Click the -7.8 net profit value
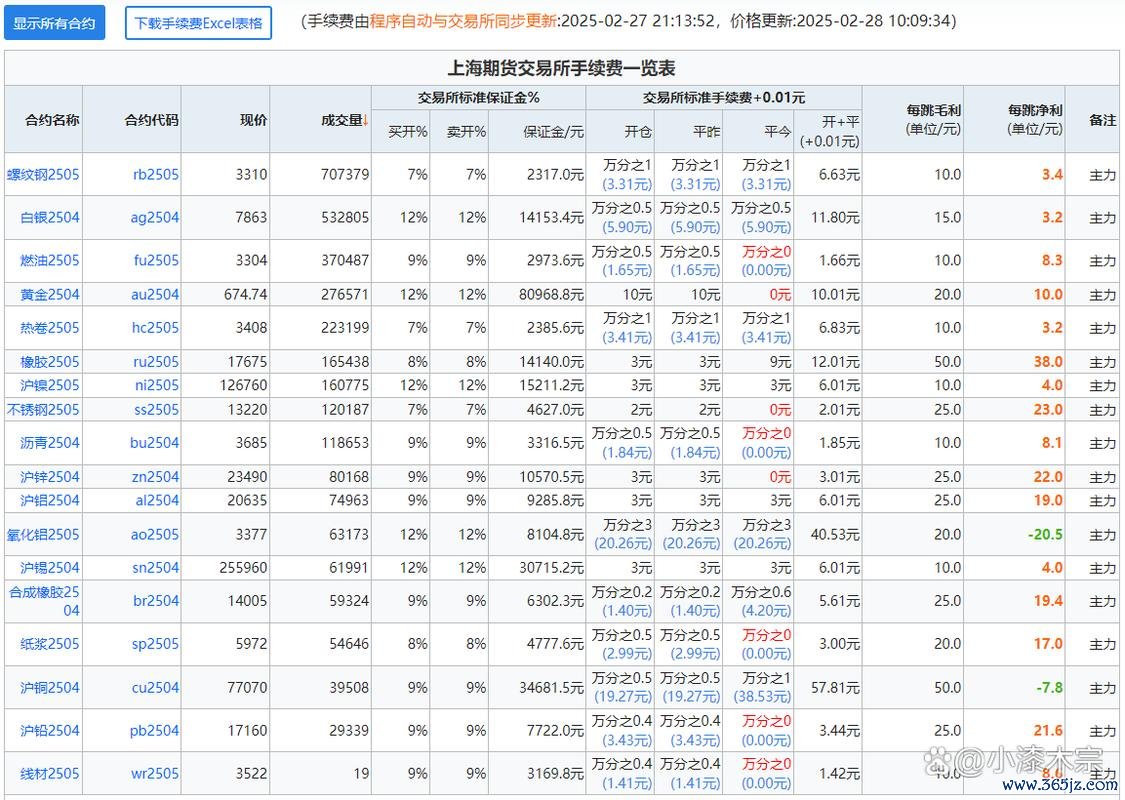Screen dimensions: 1125x800 point(1050,687)
